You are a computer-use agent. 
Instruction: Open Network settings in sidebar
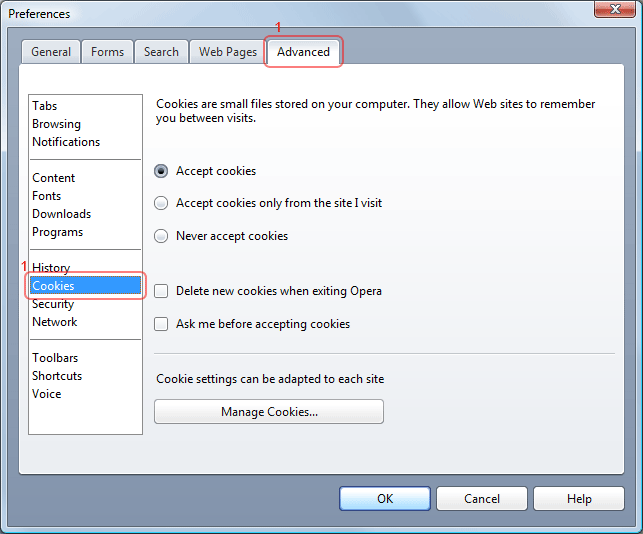(x=54, y=322)
